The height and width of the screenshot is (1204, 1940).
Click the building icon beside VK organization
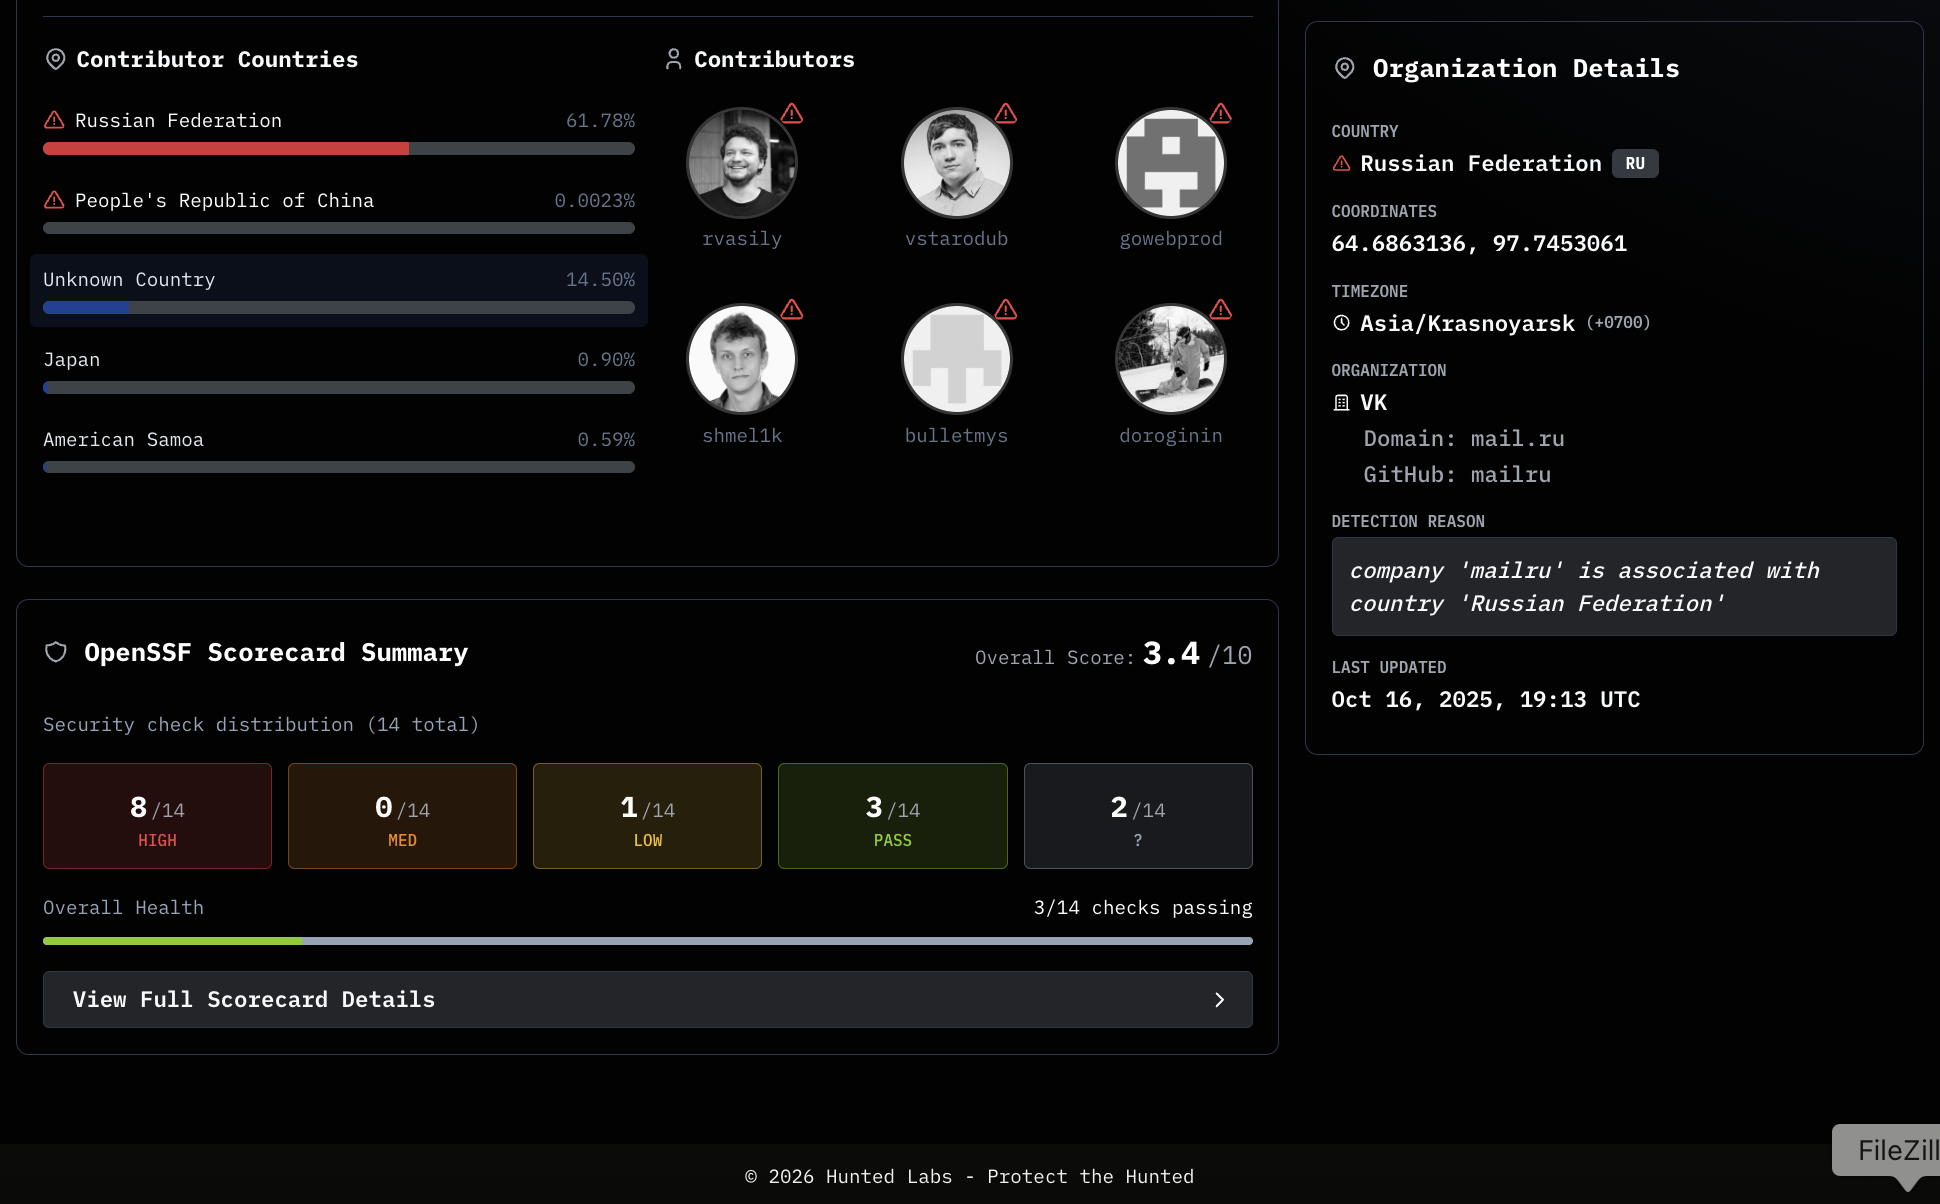(1341, 402)
